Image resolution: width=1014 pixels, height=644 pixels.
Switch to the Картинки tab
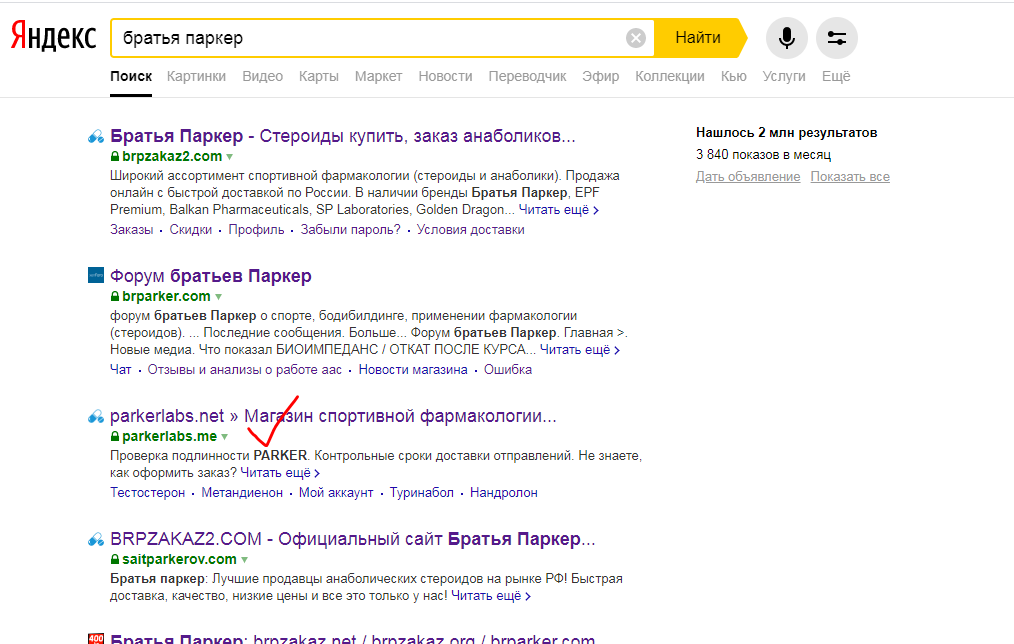pos(196,76)
